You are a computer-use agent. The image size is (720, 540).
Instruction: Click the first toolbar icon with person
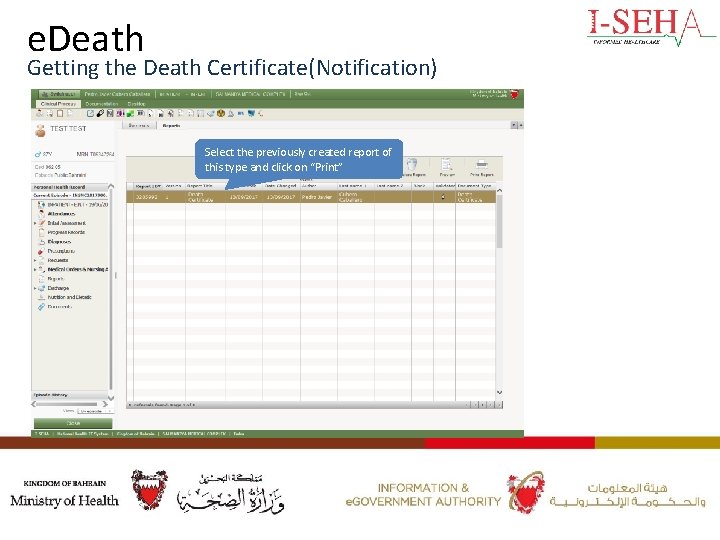(40, 113)
